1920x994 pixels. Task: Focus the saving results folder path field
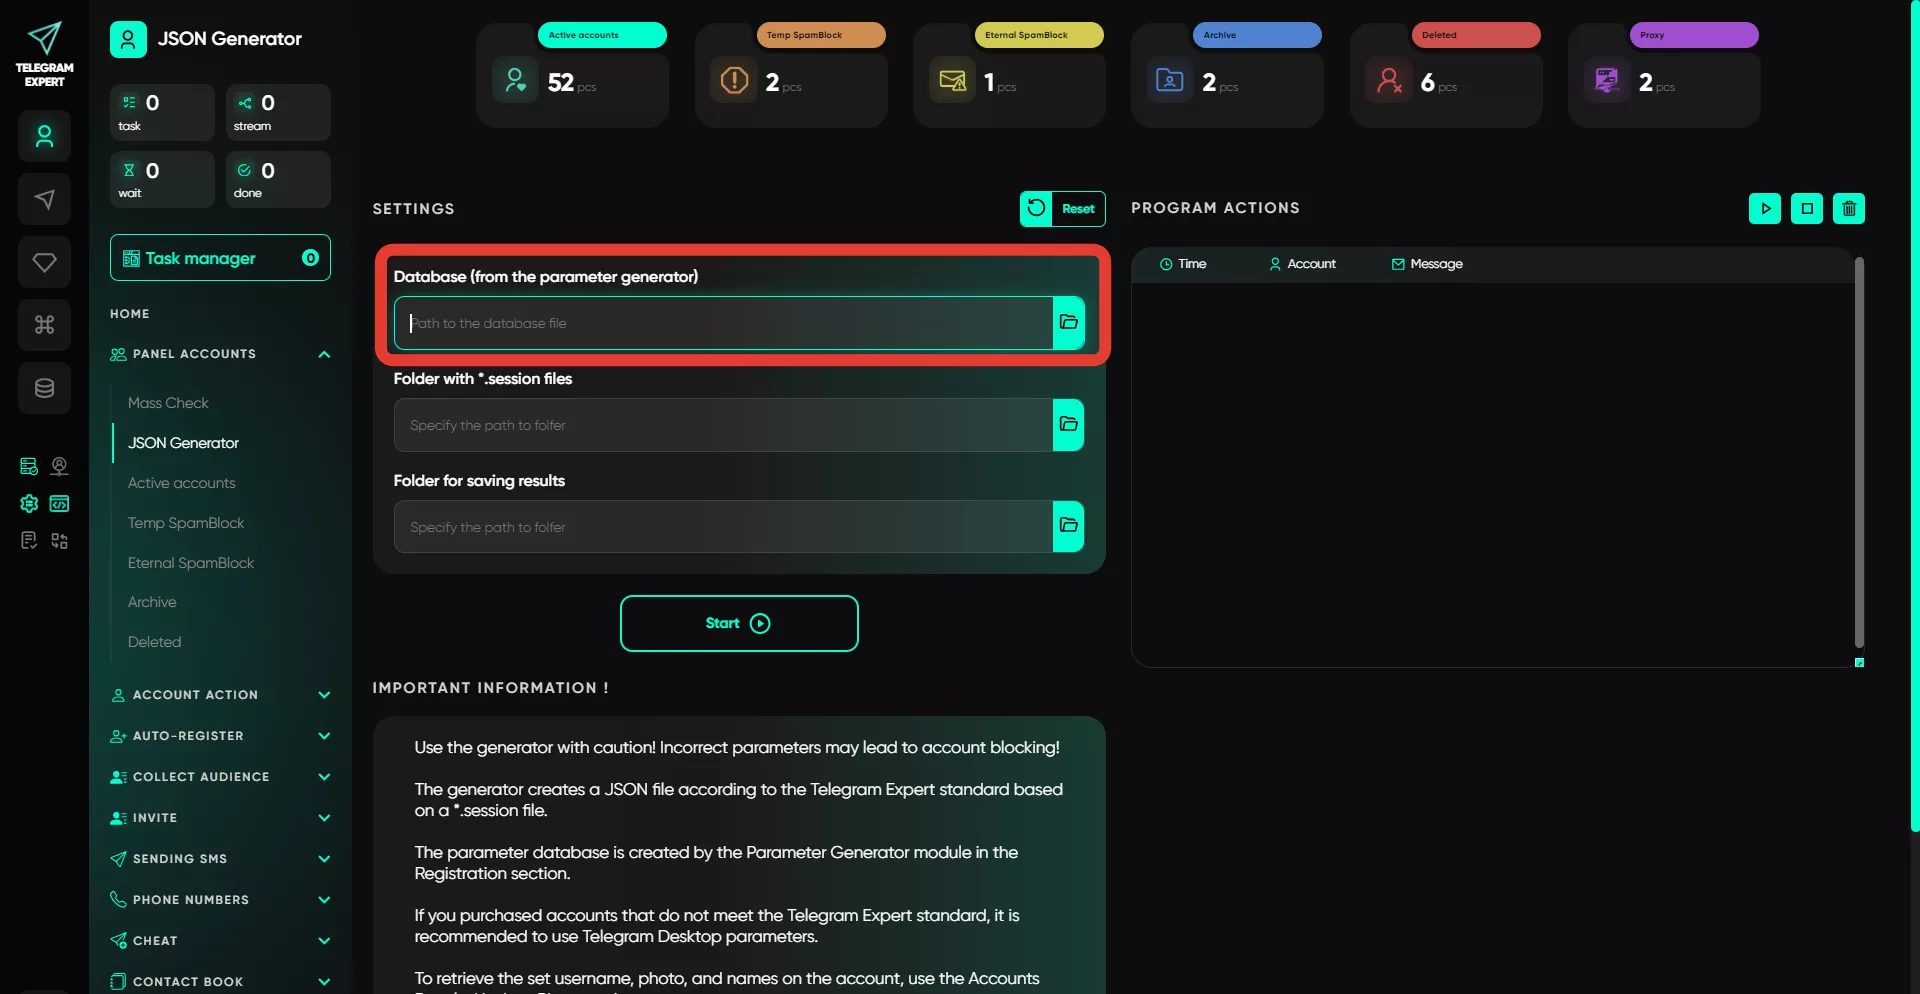[x=724, y=527]
